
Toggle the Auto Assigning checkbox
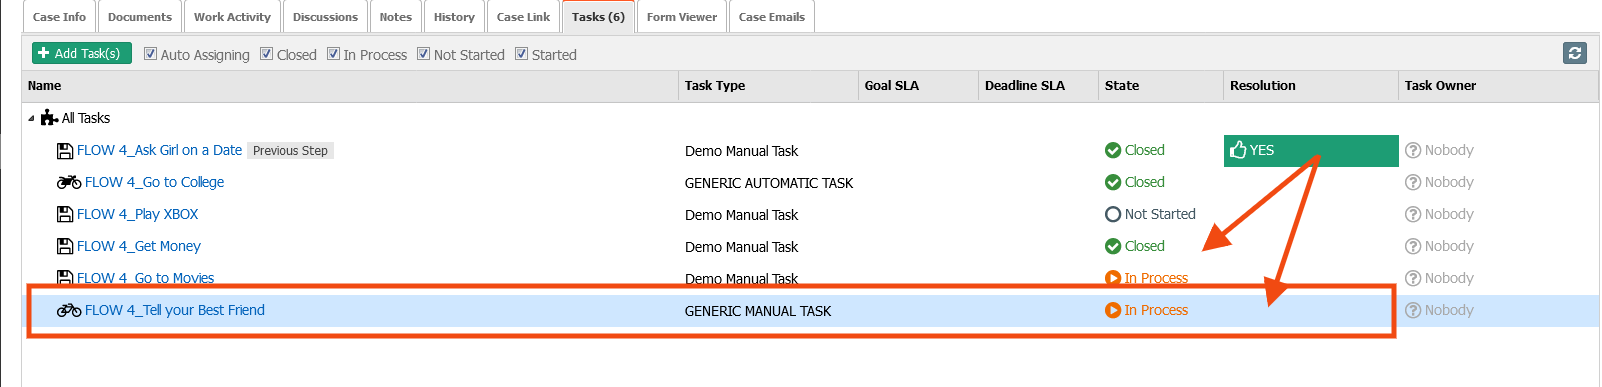point(151,54)
